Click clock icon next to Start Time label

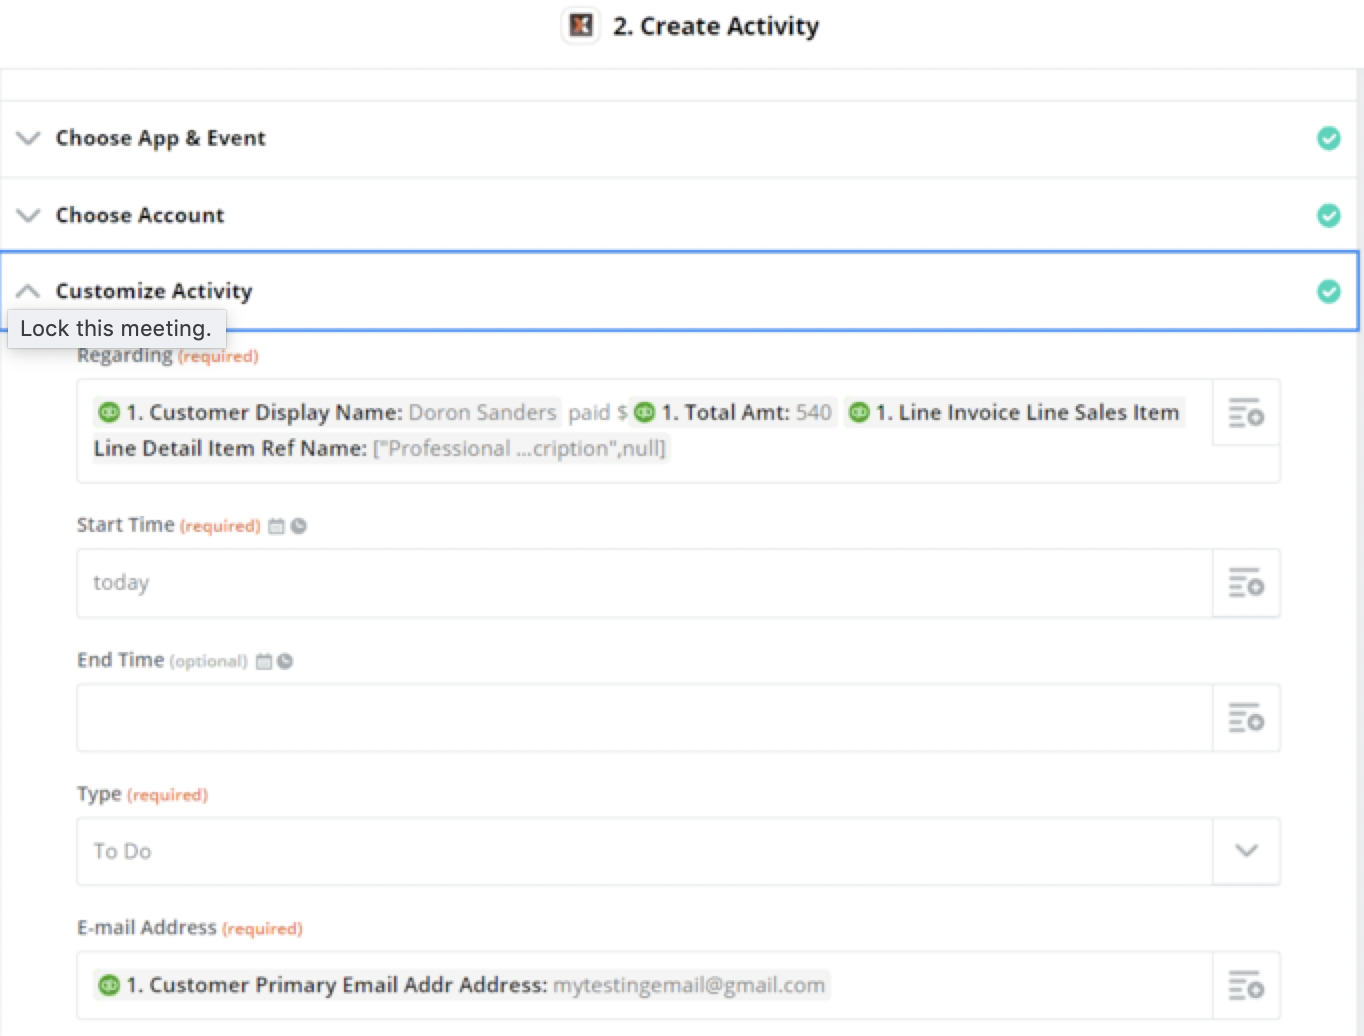[299, 526]
